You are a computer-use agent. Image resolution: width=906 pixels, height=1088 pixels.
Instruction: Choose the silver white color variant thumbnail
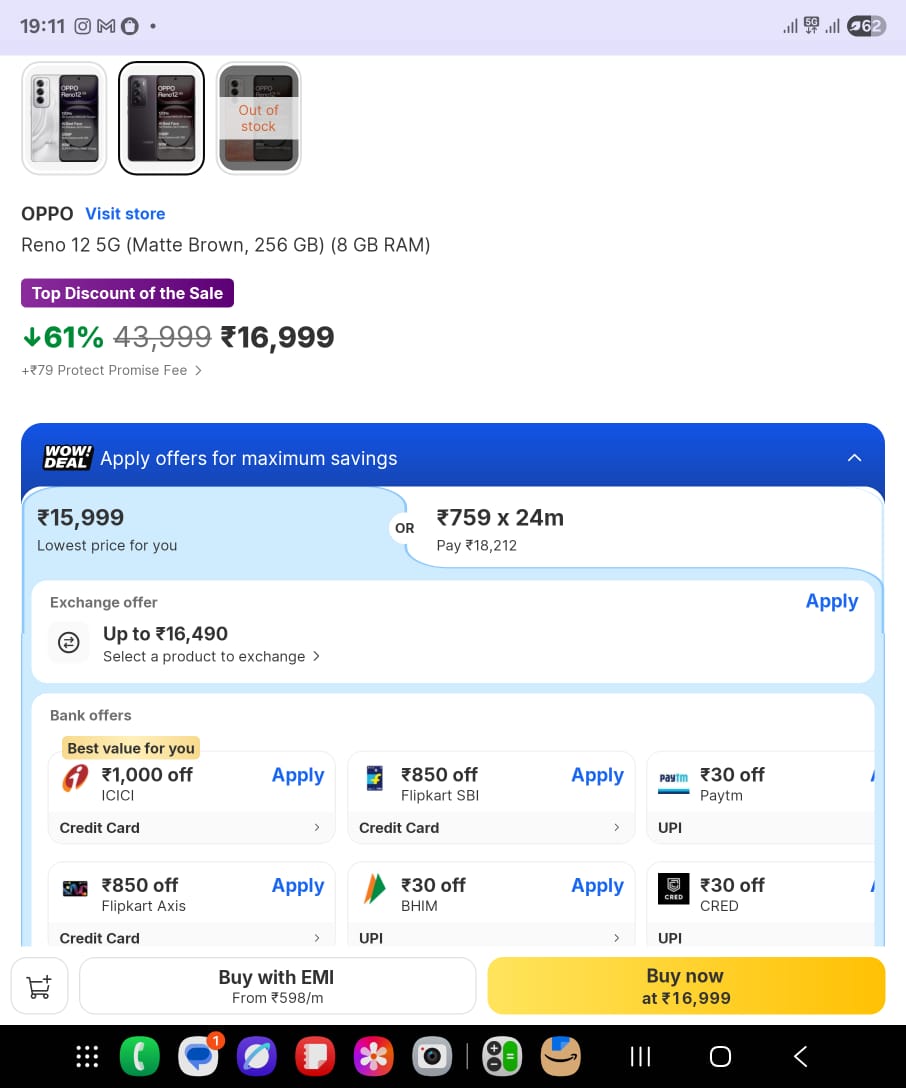(64, 118)
